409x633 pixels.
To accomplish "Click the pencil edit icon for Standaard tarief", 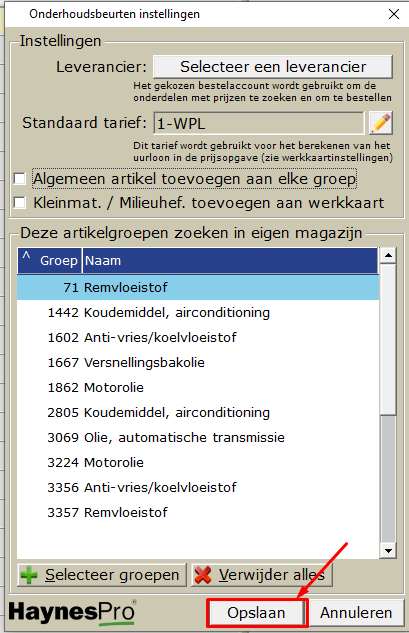I will tap(381, 123).
